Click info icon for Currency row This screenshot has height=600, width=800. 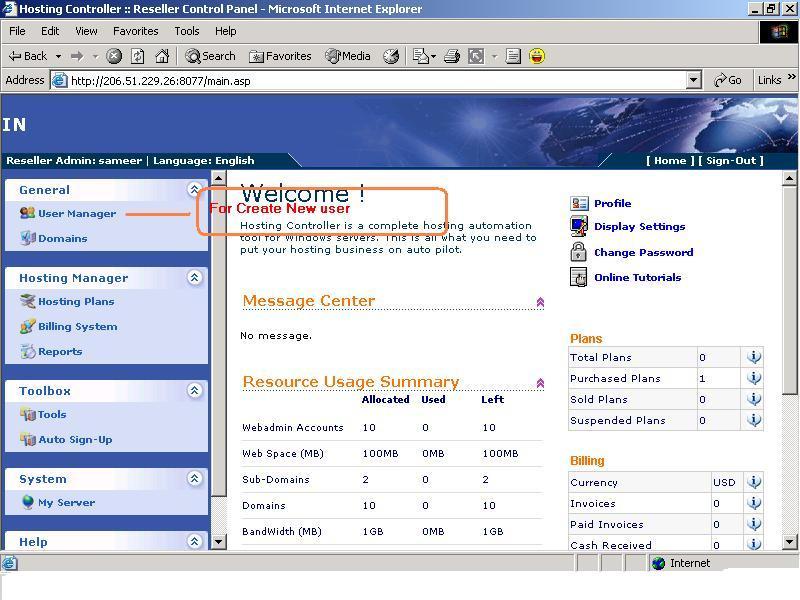[754, 482]
